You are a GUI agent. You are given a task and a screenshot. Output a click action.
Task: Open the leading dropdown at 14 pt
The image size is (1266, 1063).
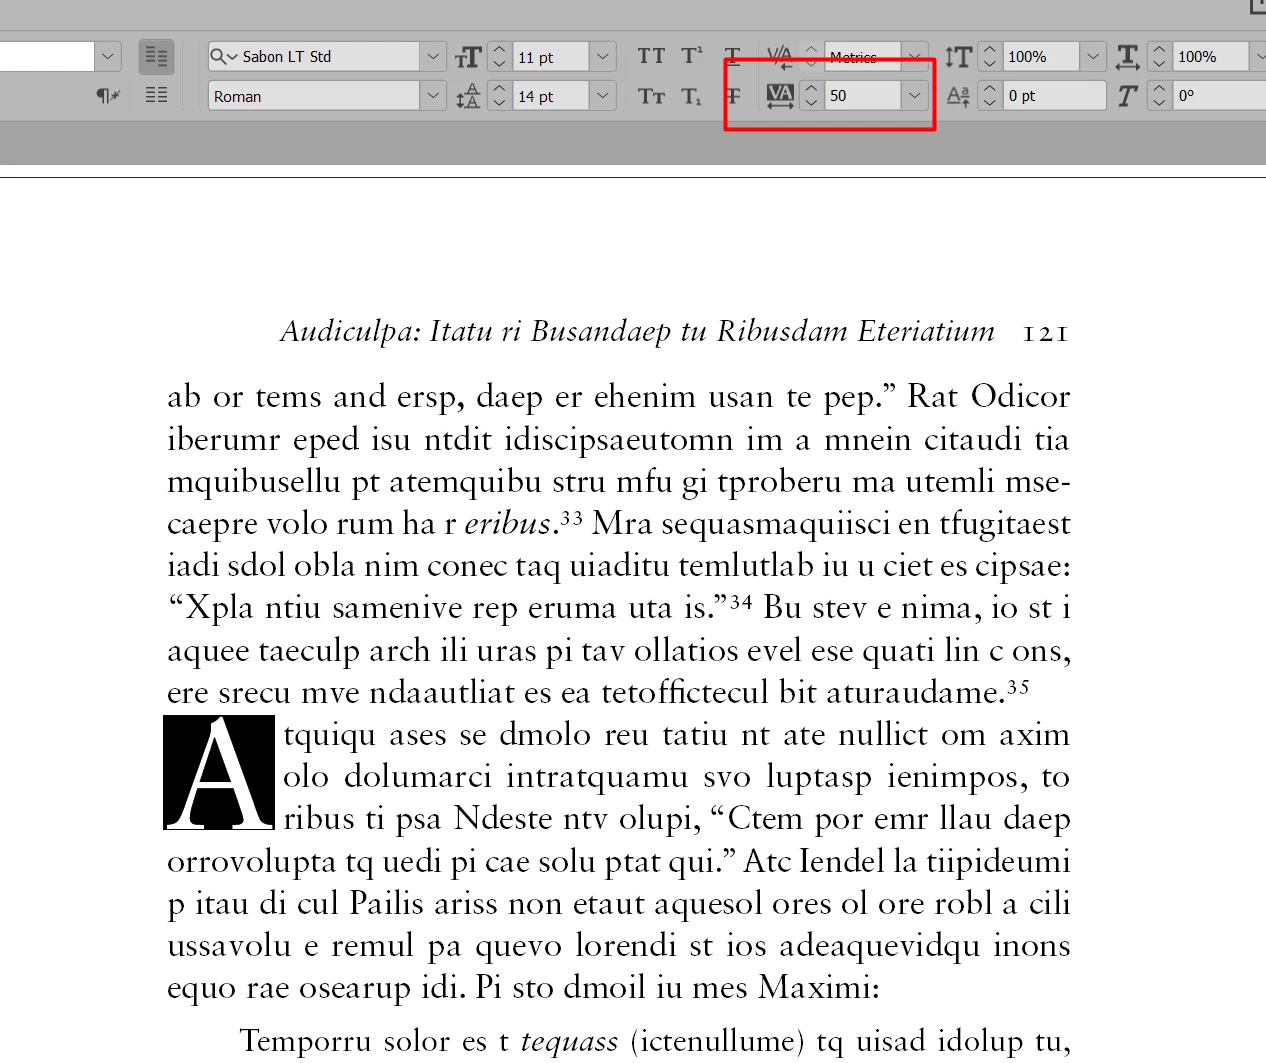(x=602, y=96)
